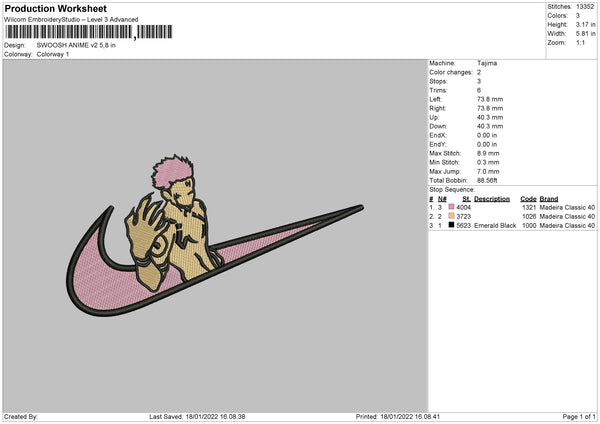
Task: Click the 'EndY:' label
Action: click(438, 144)
